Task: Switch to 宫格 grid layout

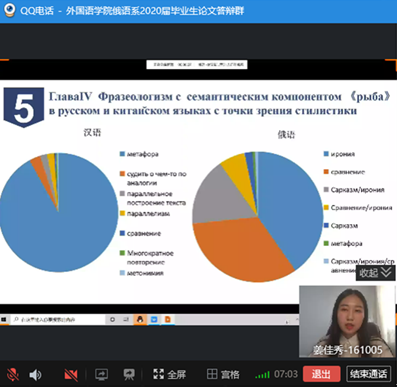Action: (223, 374)
